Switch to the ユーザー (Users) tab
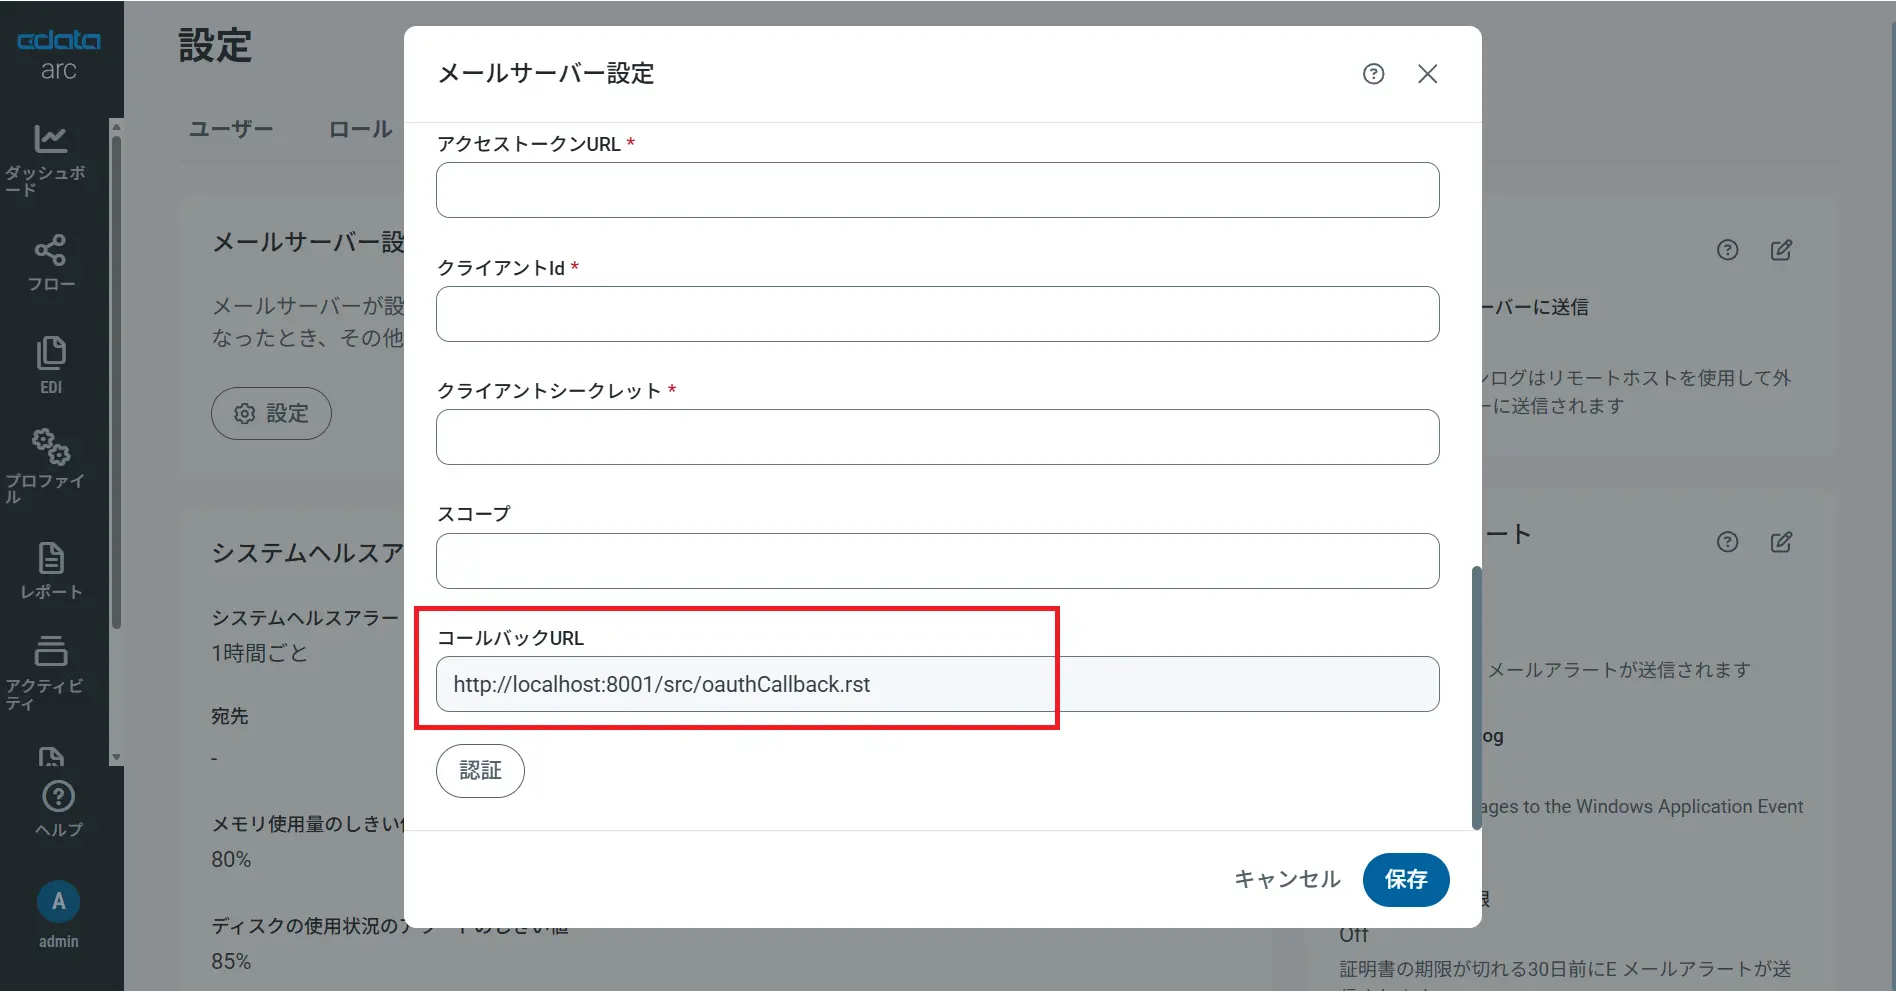The image size is (1896, 991). pyautogui.click(x=231, y=129)
